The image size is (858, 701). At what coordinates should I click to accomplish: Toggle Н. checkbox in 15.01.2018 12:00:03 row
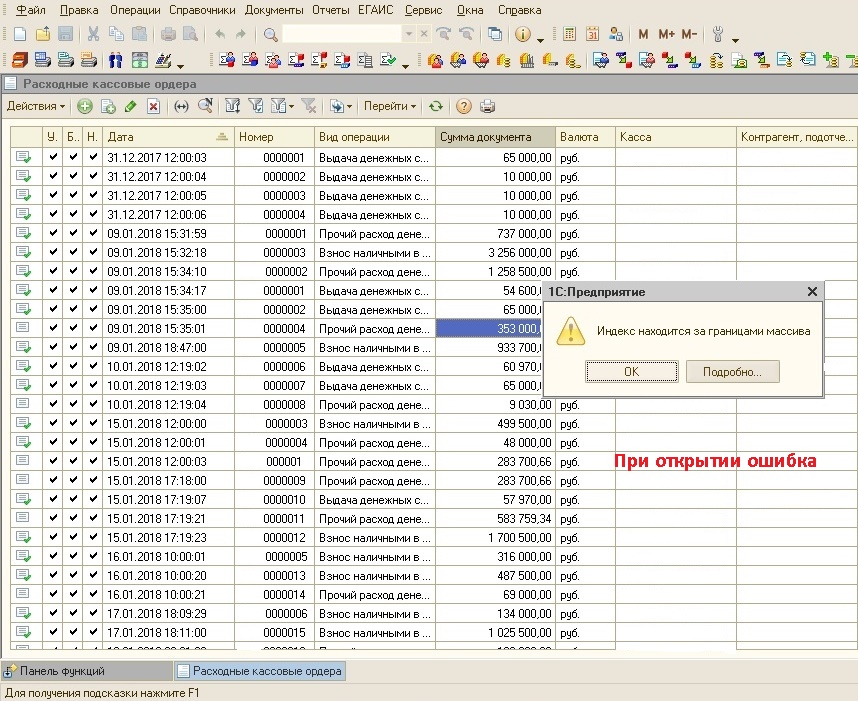93,461
